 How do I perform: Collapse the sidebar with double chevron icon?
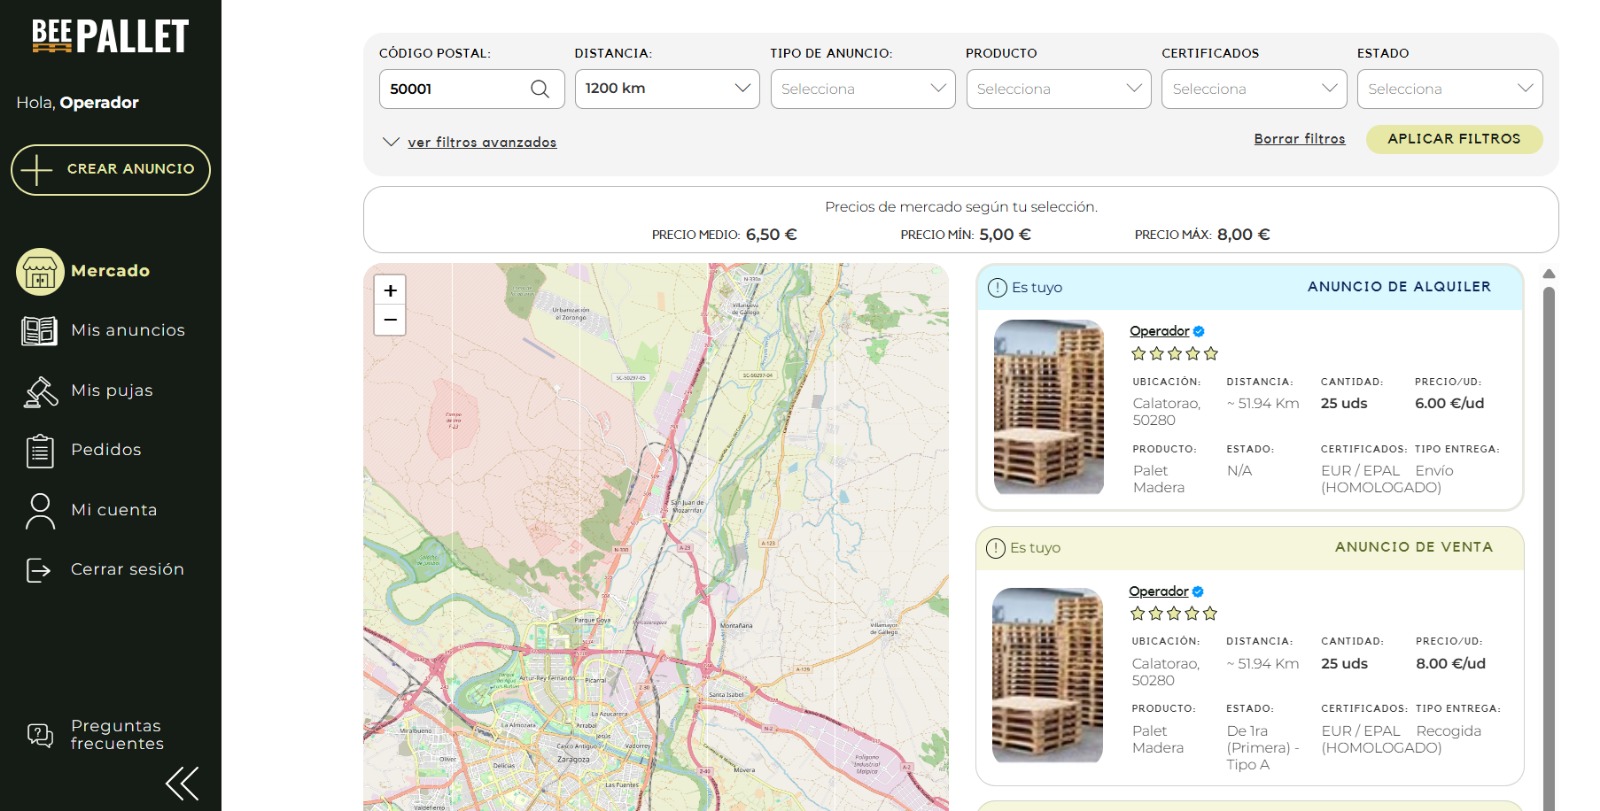click(182, 783)
